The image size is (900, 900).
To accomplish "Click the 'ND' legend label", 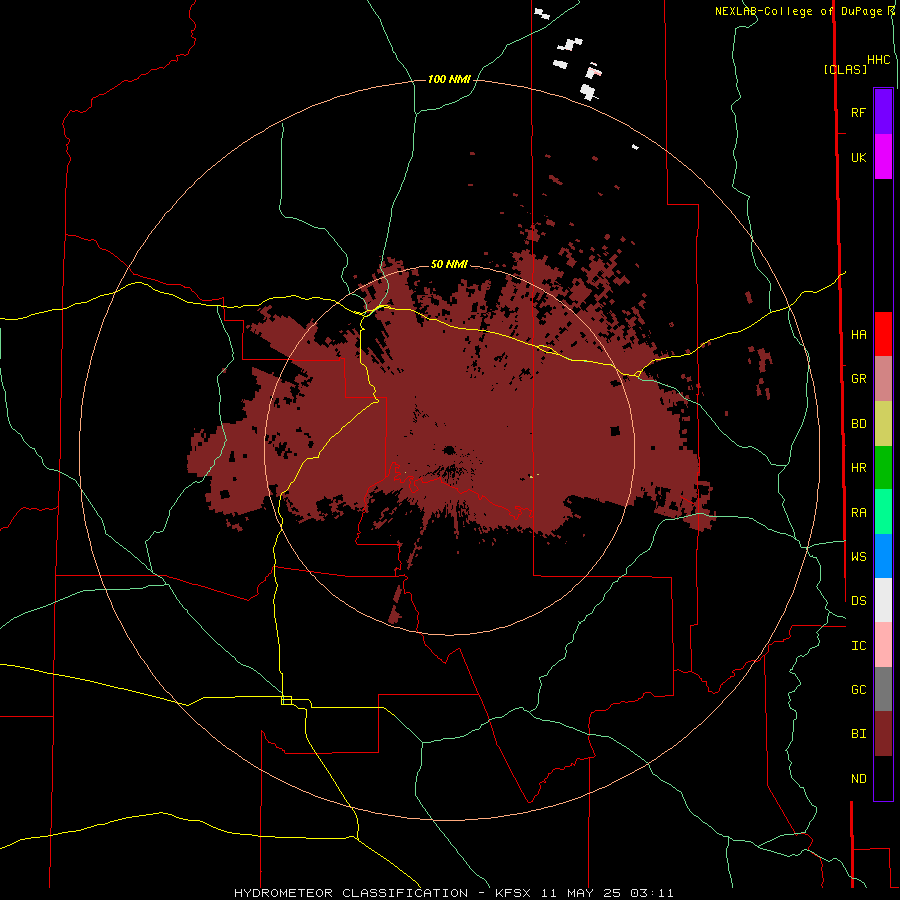I will (858, 779).
